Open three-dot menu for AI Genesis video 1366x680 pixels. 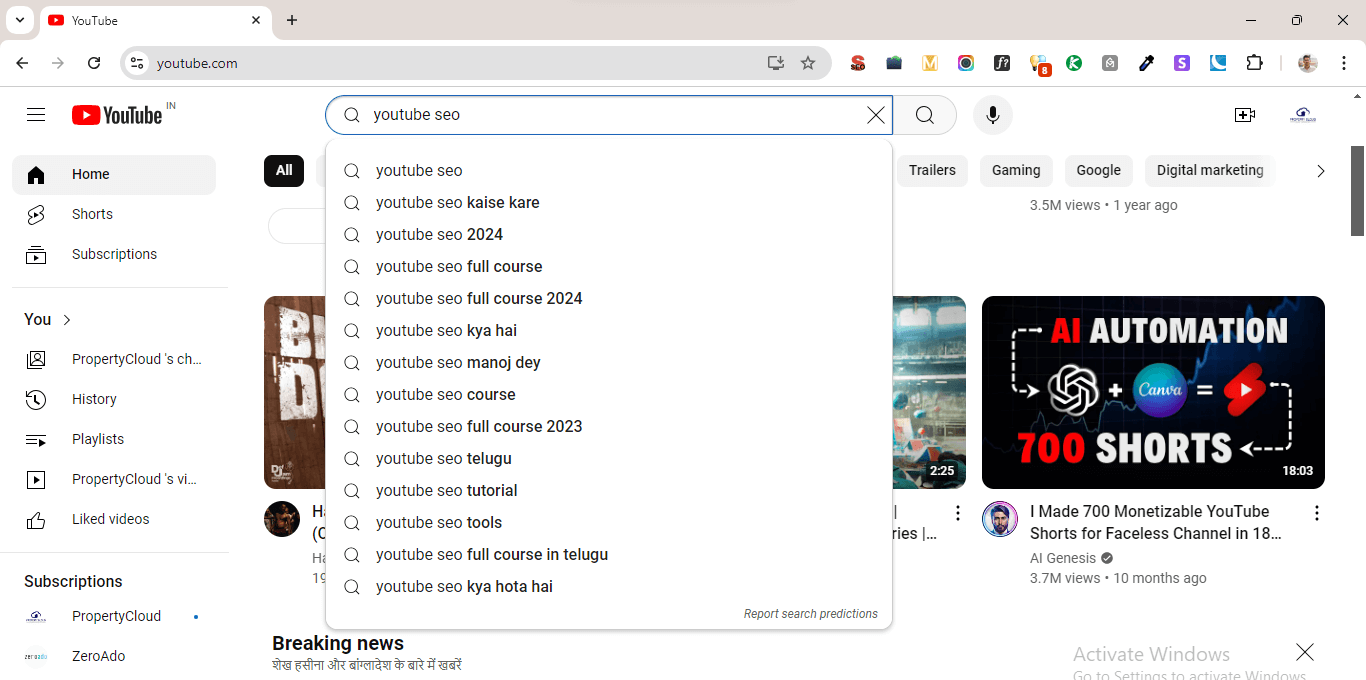(1316, 513)
